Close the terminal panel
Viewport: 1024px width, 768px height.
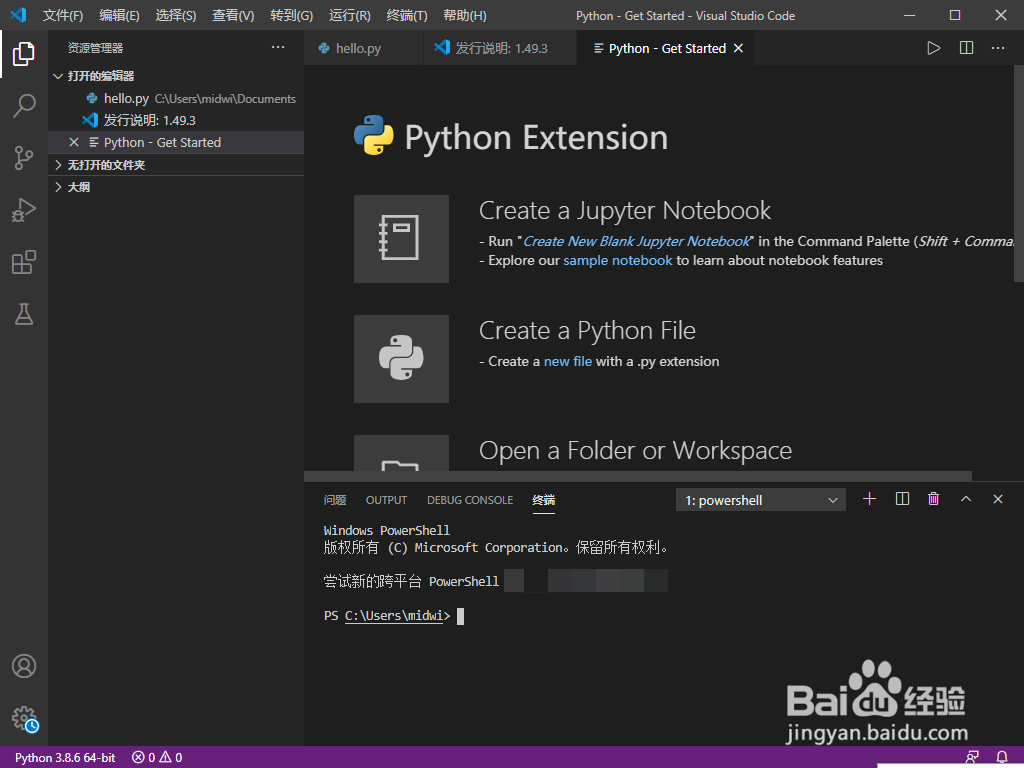point(998,499)
